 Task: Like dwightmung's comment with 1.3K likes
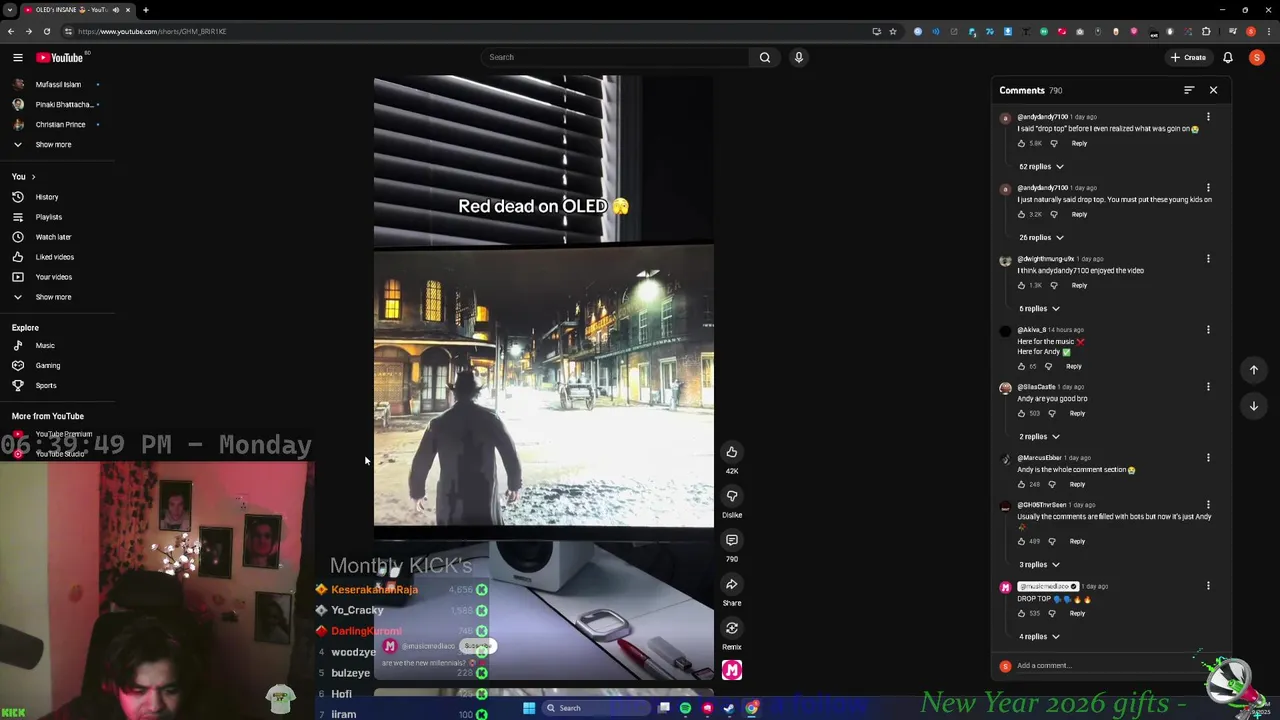click(x=1021, y=285)
